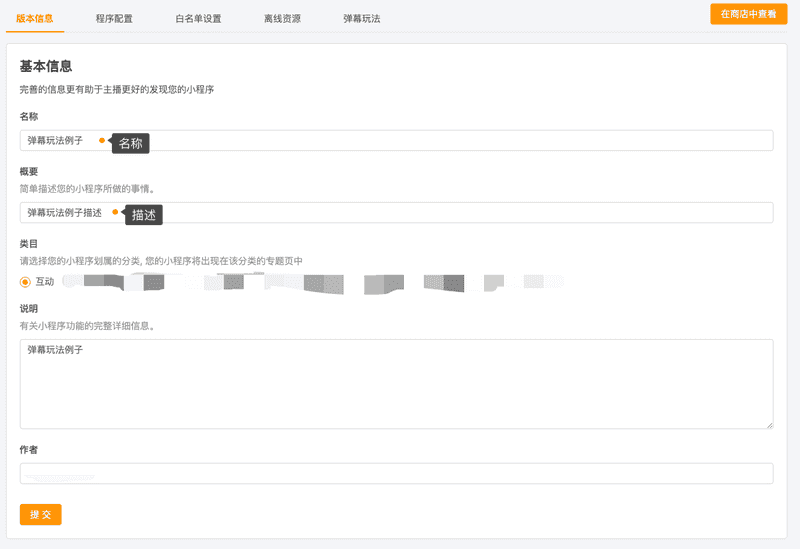Open the 离线资源 tab

(x=282, y=18)
